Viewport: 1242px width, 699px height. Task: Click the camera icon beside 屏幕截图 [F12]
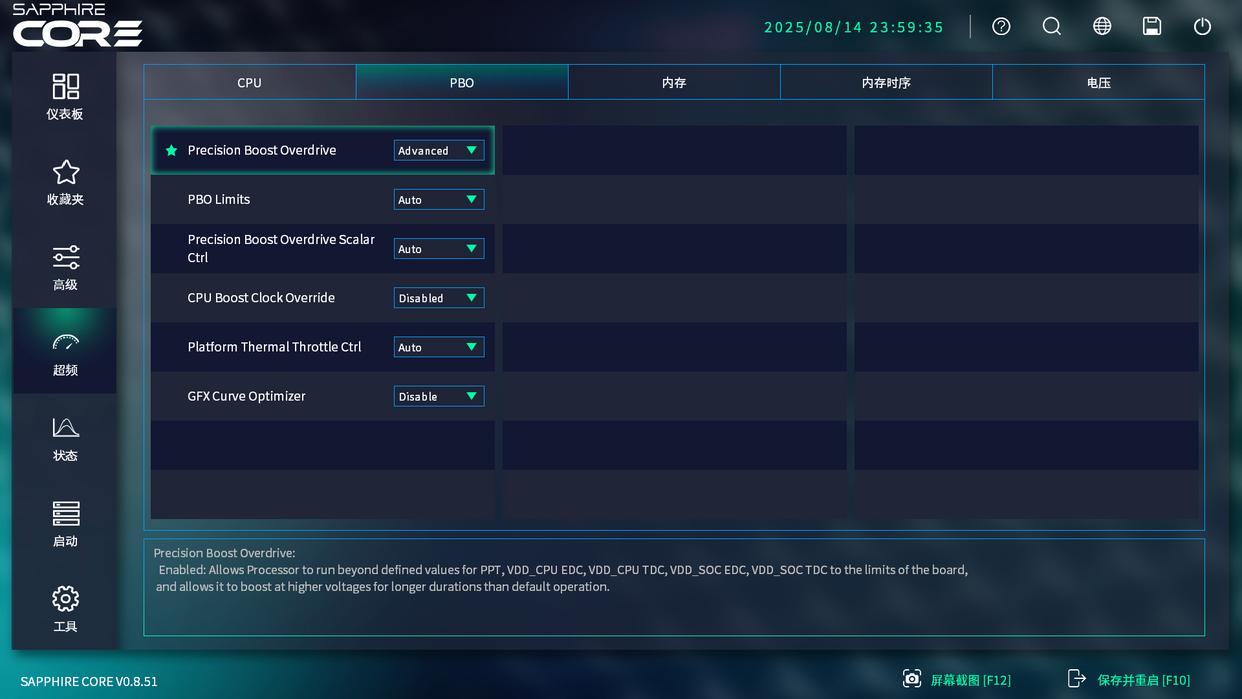coord(912,679)
